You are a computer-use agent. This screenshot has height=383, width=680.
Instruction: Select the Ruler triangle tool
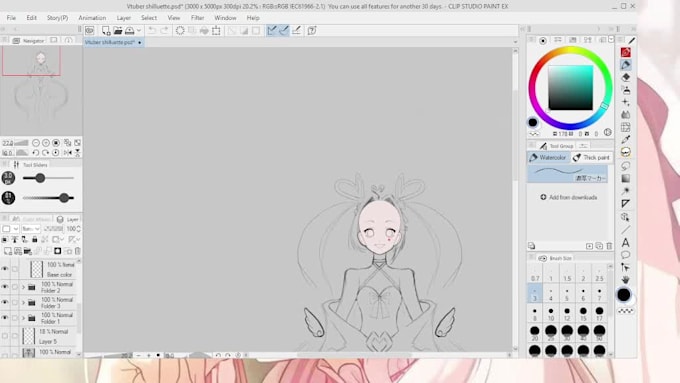[625, 203]
